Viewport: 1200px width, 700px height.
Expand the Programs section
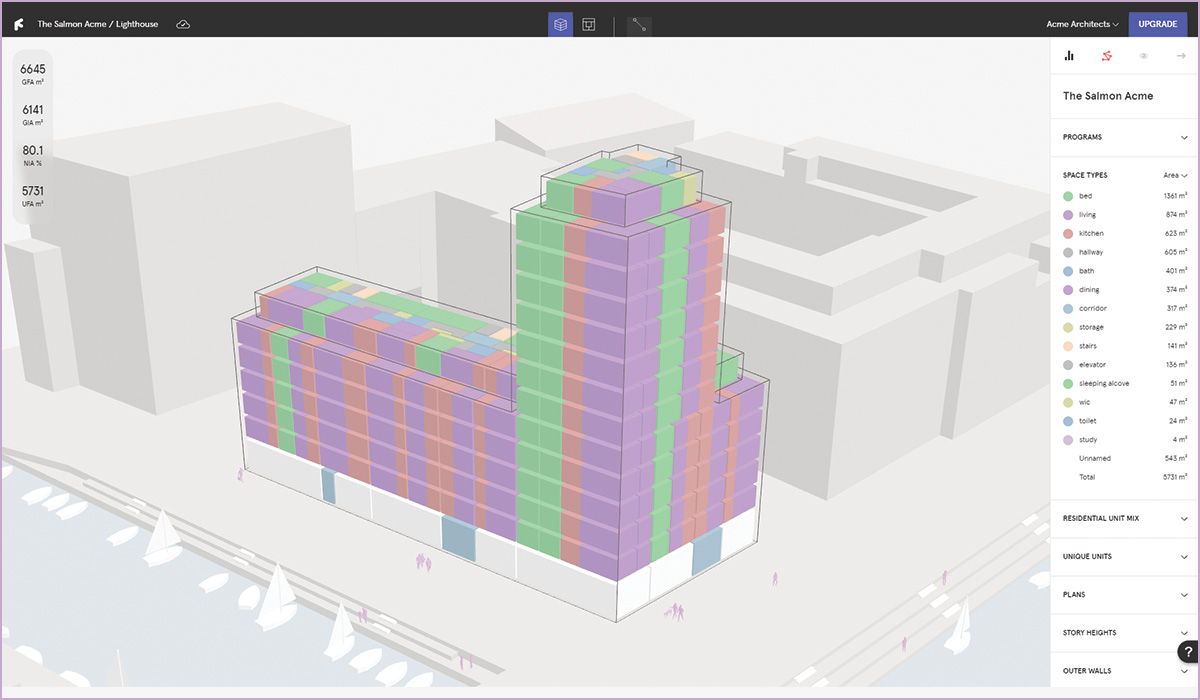[x=1124, y=137]
